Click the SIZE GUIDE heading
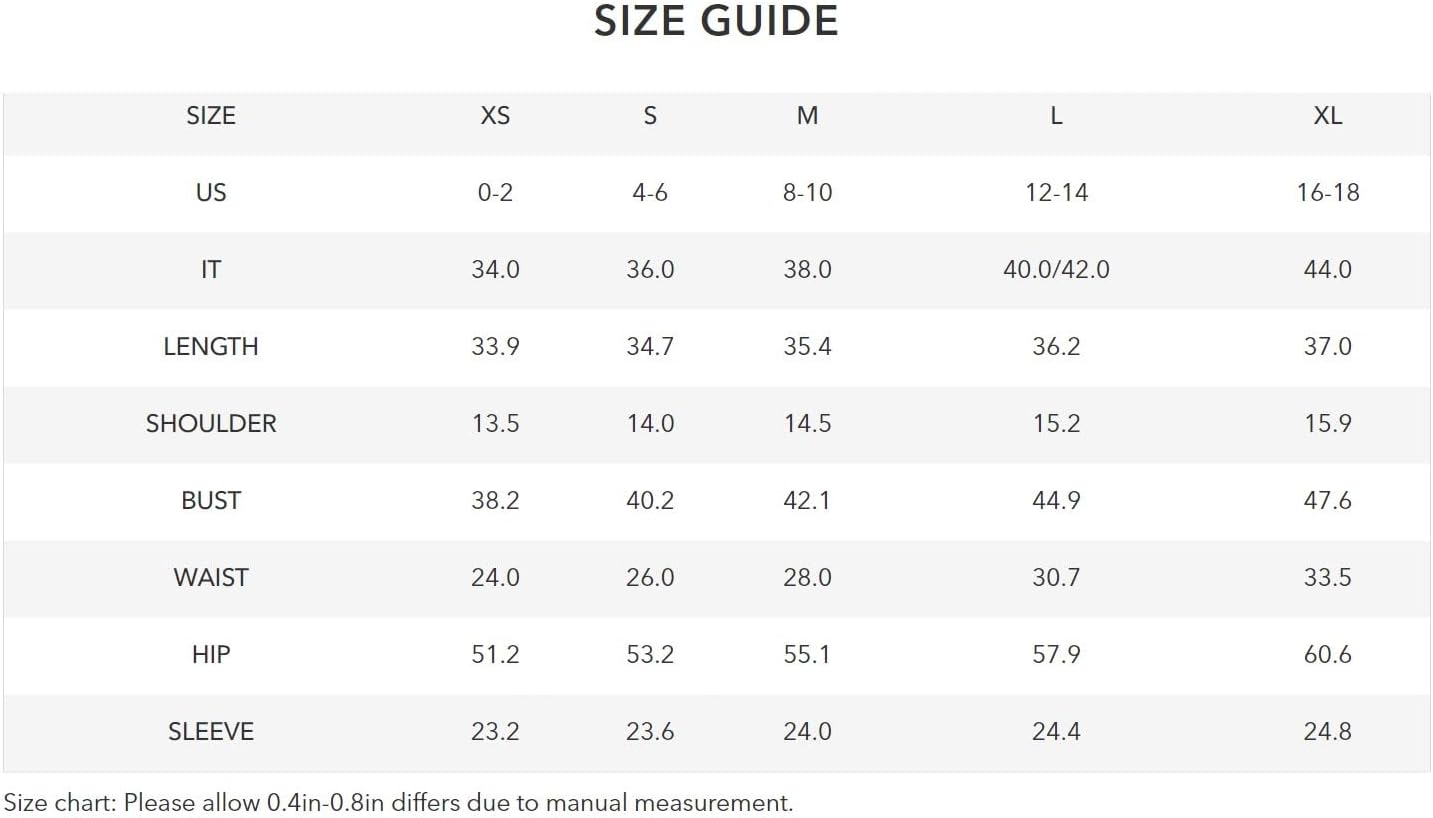 click(x=716, y=22)
